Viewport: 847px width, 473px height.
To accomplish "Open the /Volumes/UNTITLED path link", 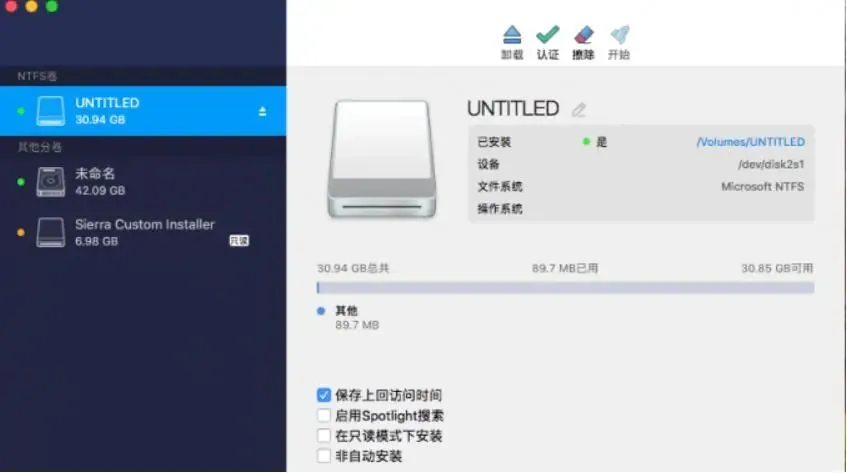I will 750,141.
